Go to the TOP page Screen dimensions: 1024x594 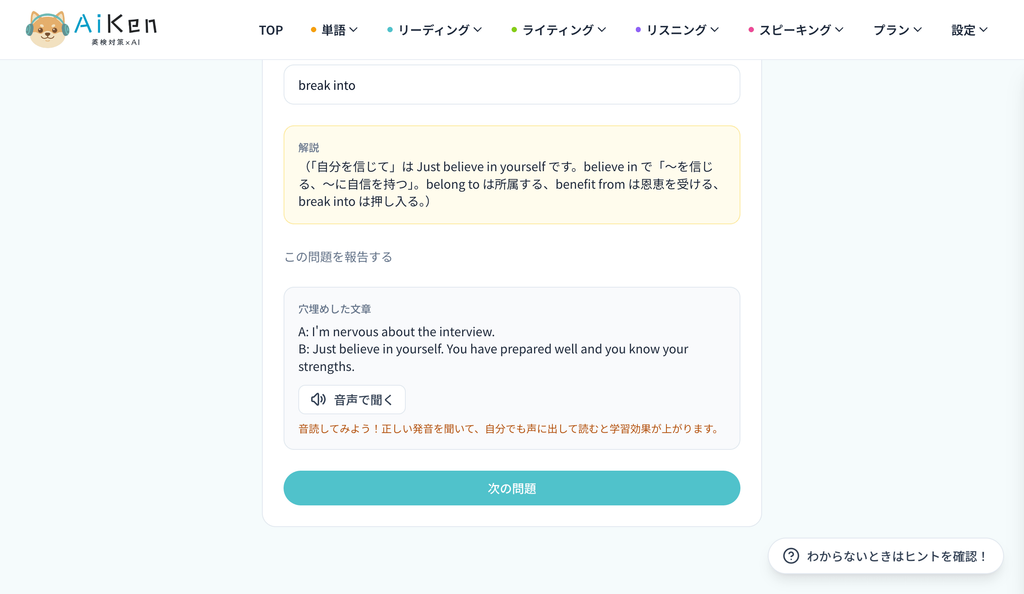pos(270,30)
